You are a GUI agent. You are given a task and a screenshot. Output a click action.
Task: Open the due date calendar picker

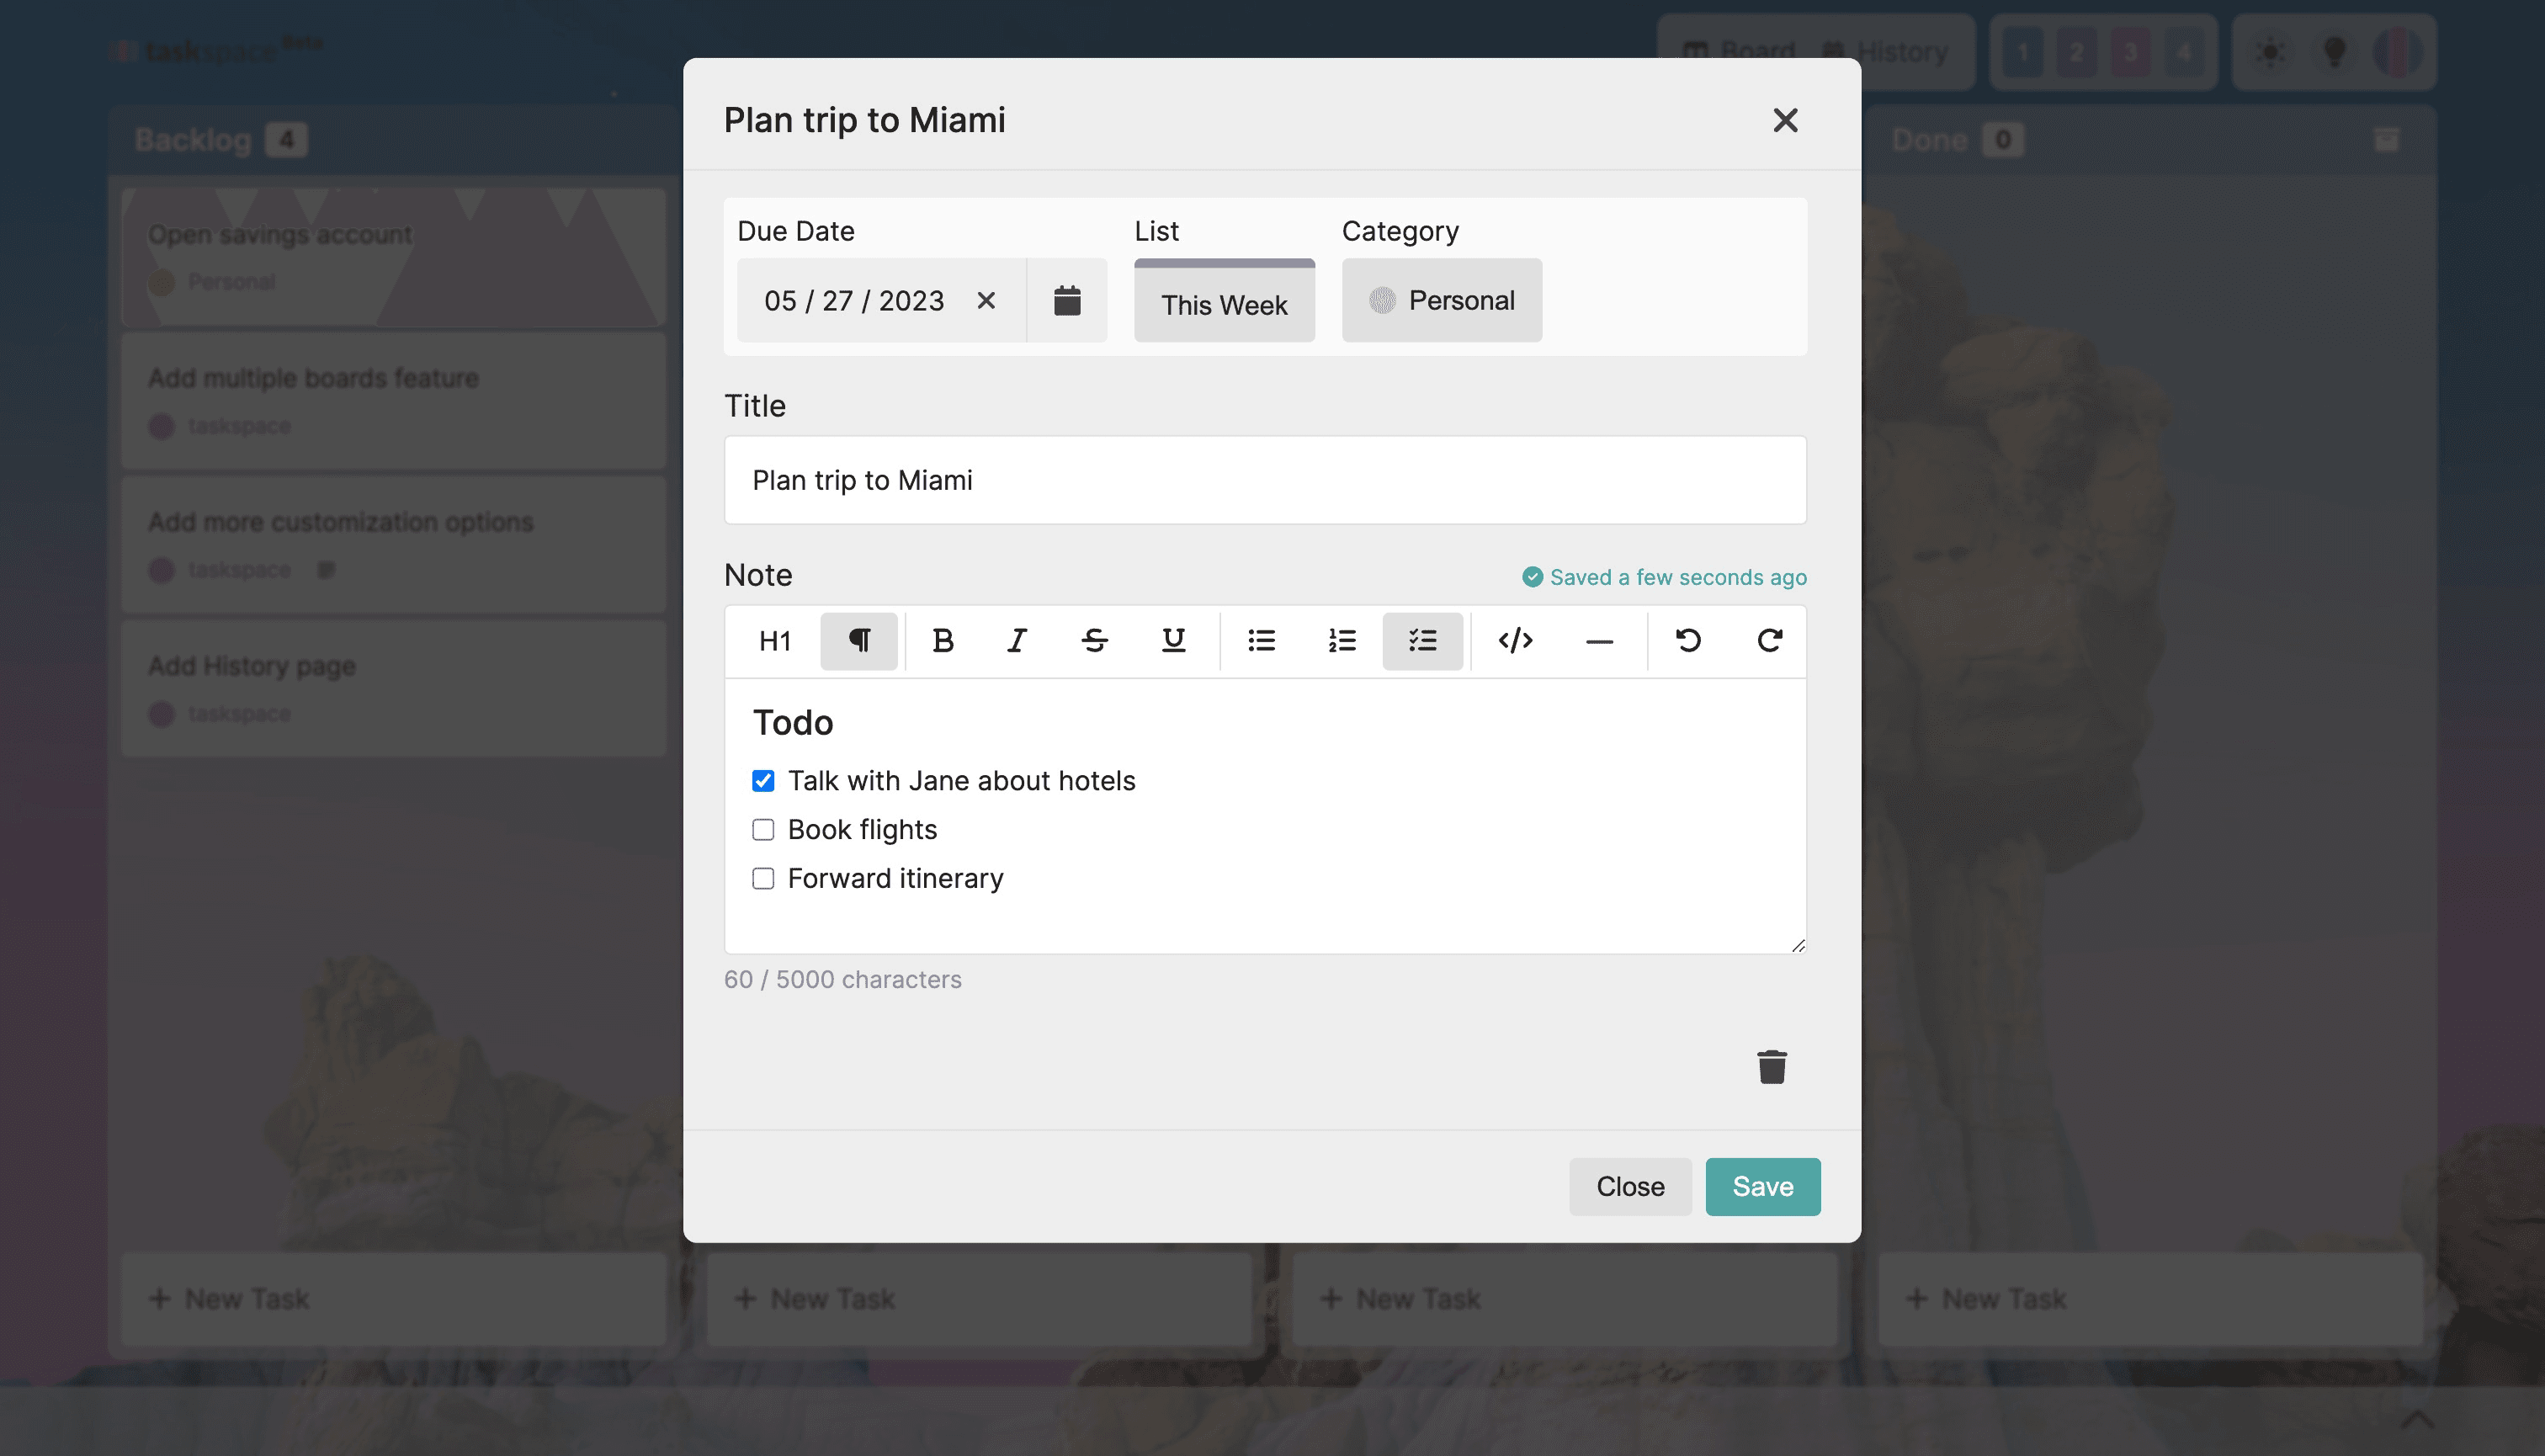coord(1067,300)
